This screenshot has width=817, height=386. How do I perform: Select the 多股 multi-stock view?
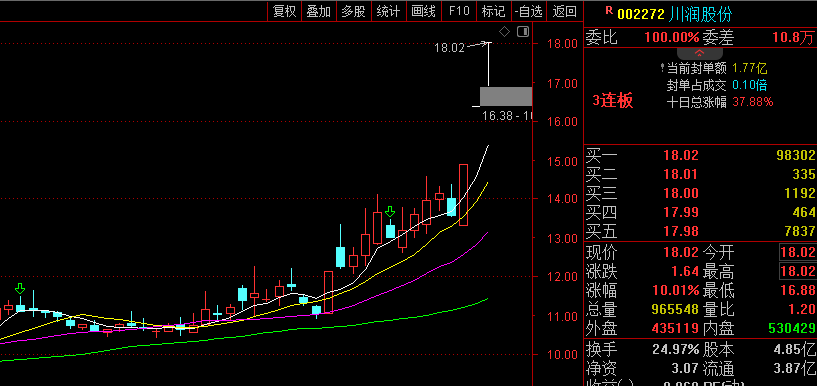pyautogui.click(x=354, y=11)
